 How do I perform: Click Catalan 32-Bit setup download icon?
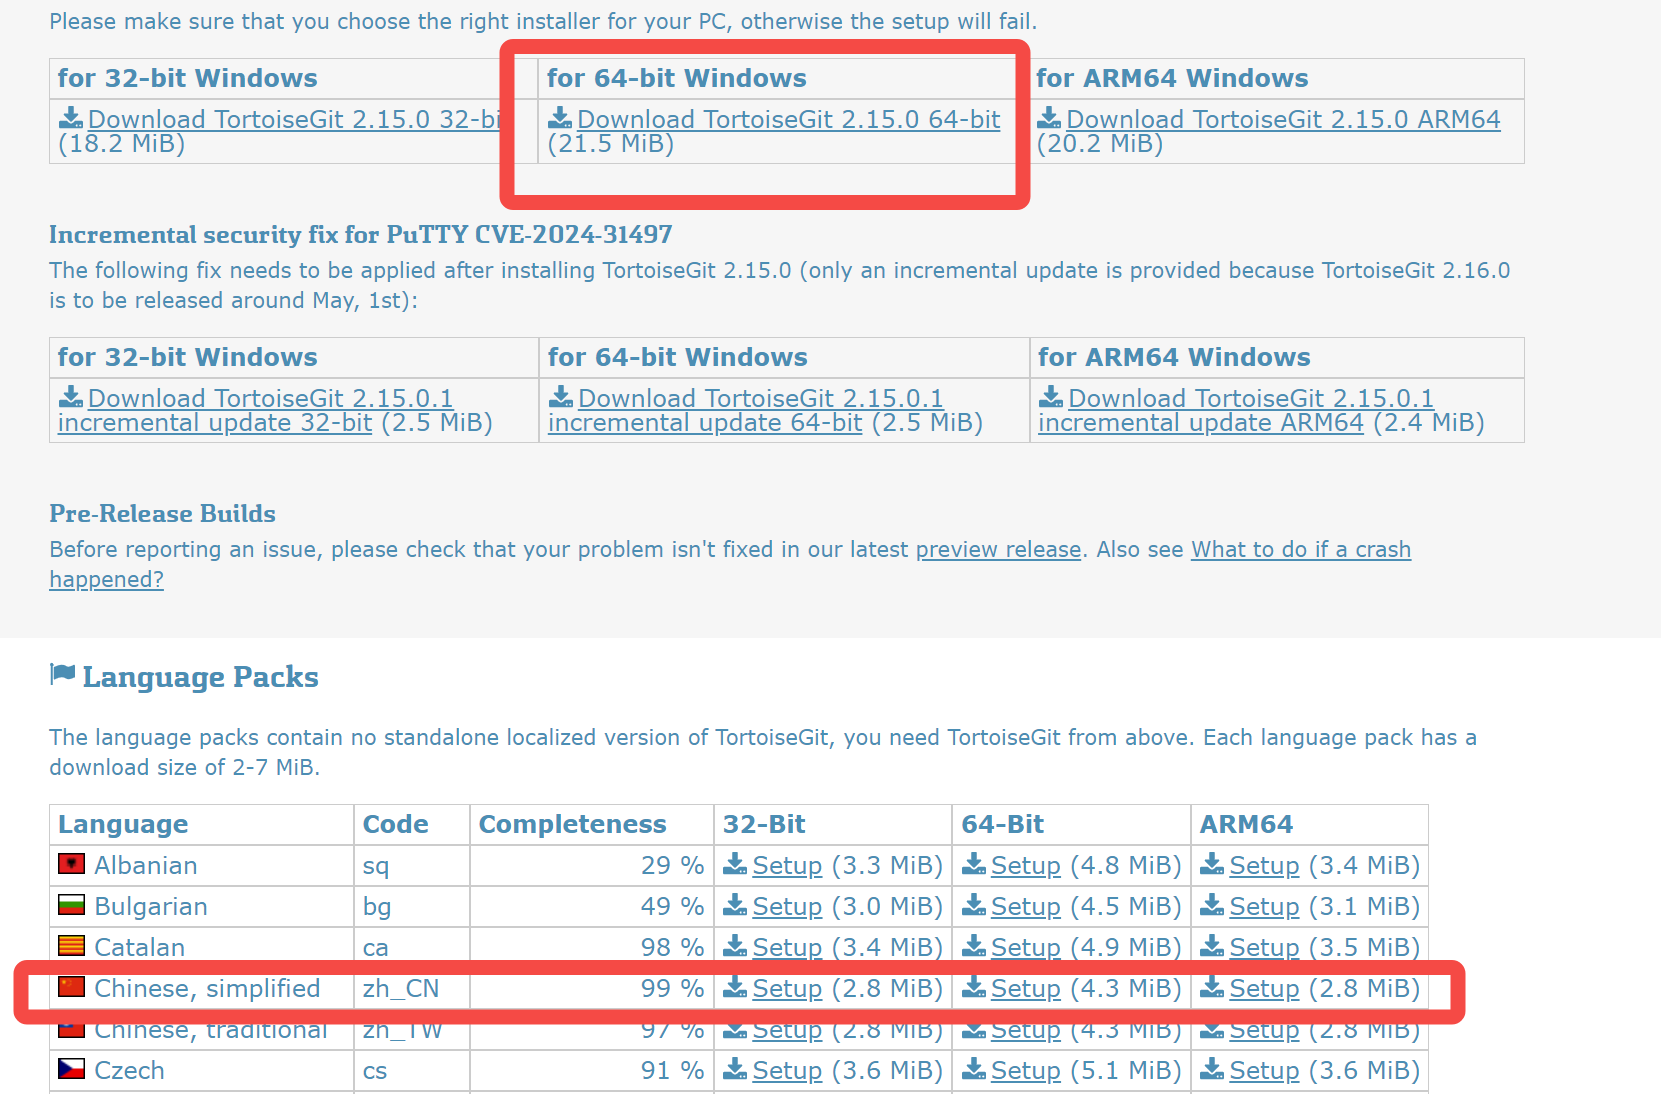point(735,946)
